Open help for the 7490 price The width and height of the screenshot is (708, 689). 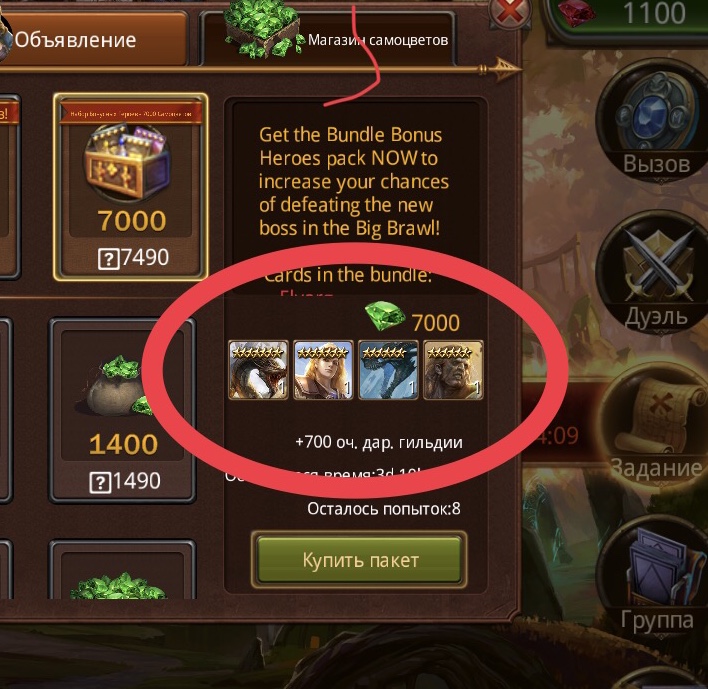(109, 259)
